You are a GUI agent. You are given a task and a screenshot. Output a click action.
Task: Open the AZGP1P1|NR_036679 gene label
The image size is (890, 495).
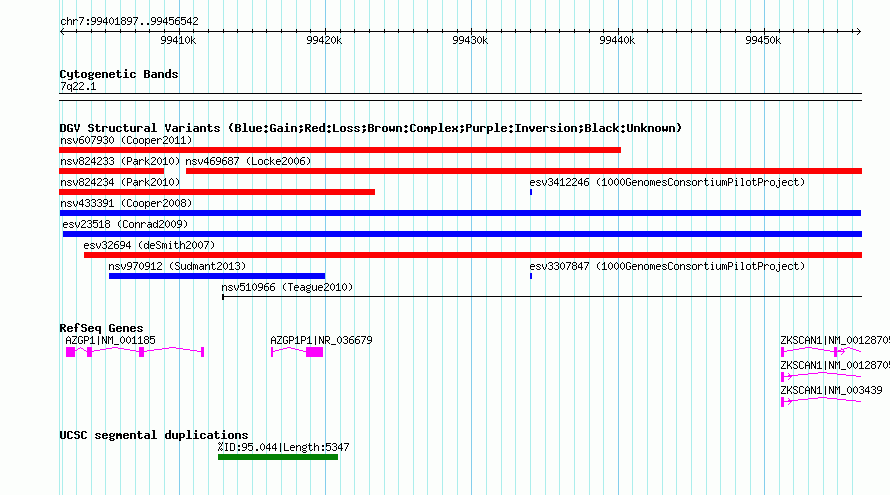tap(321, 340)
